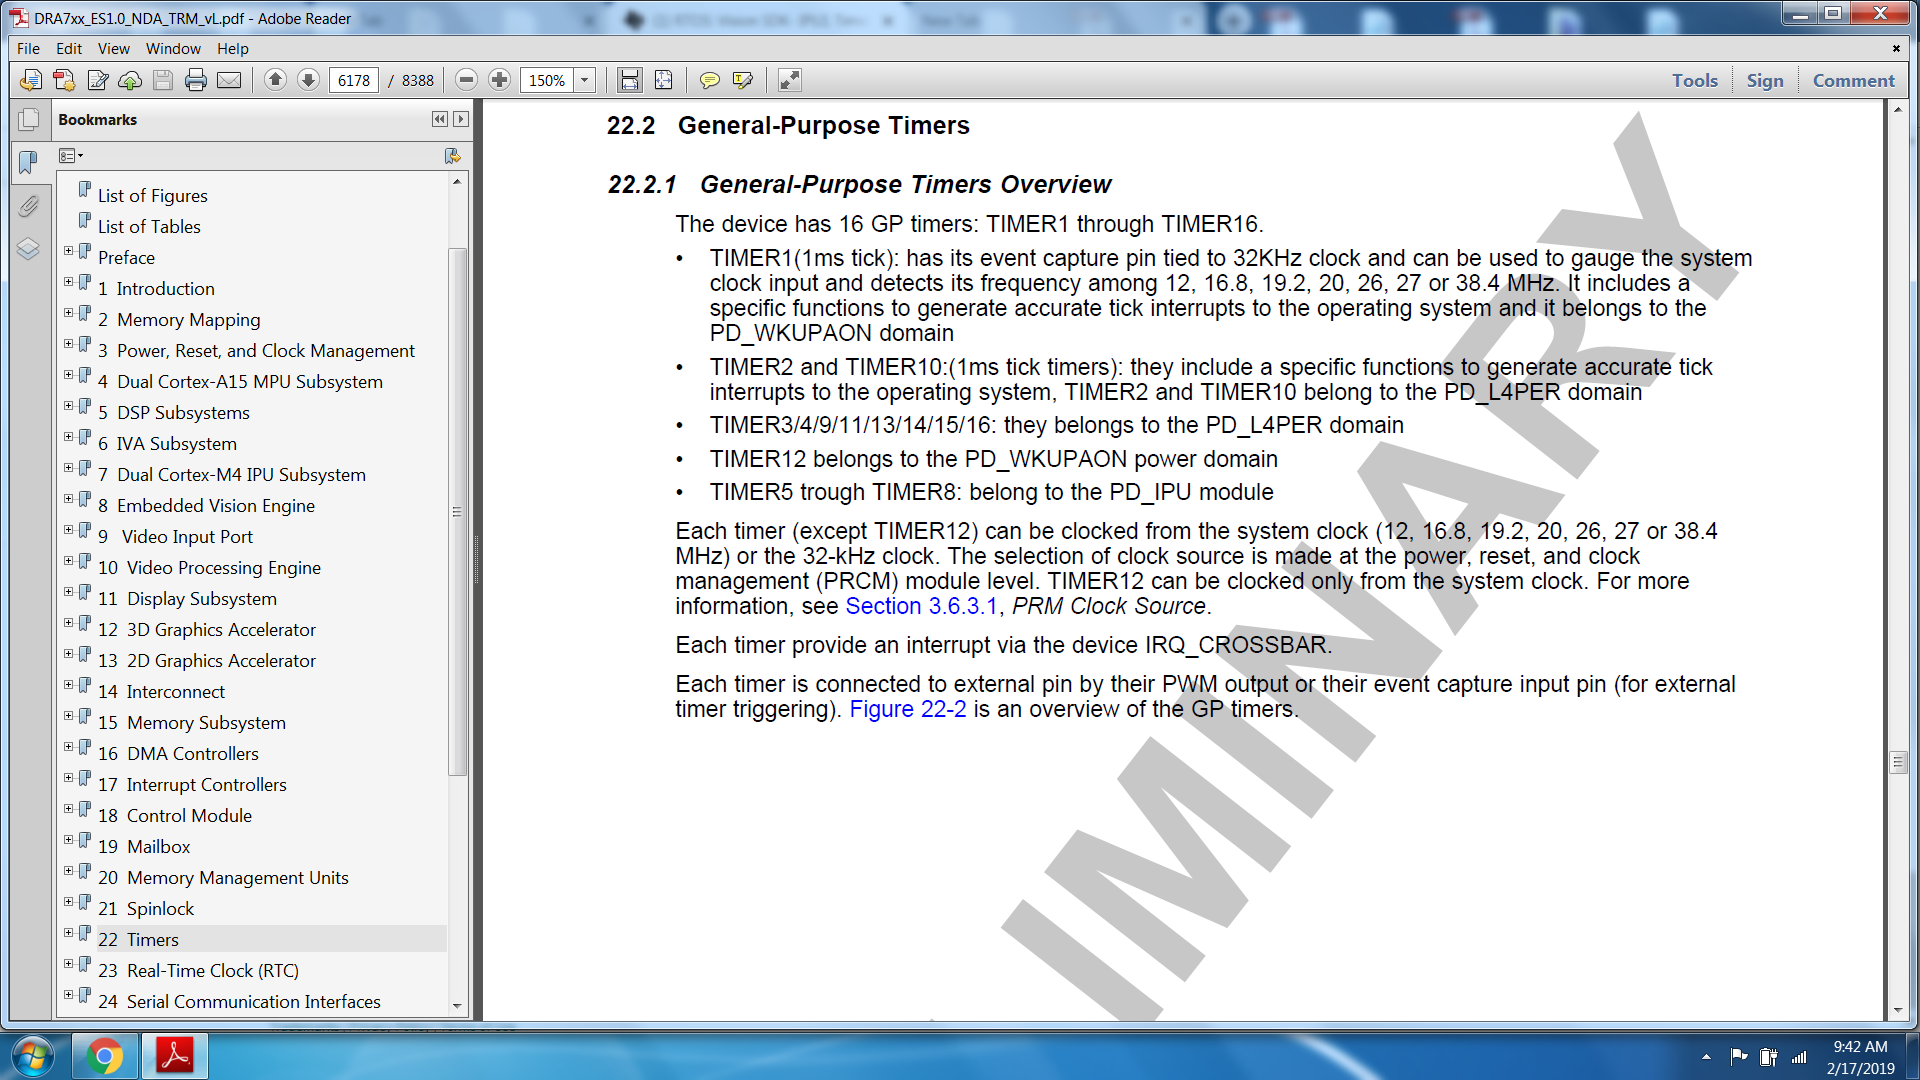Viewport: 1920px width, 1080px height.
Task: Click the expand panel right-arrow button
Action: [460, 119]
